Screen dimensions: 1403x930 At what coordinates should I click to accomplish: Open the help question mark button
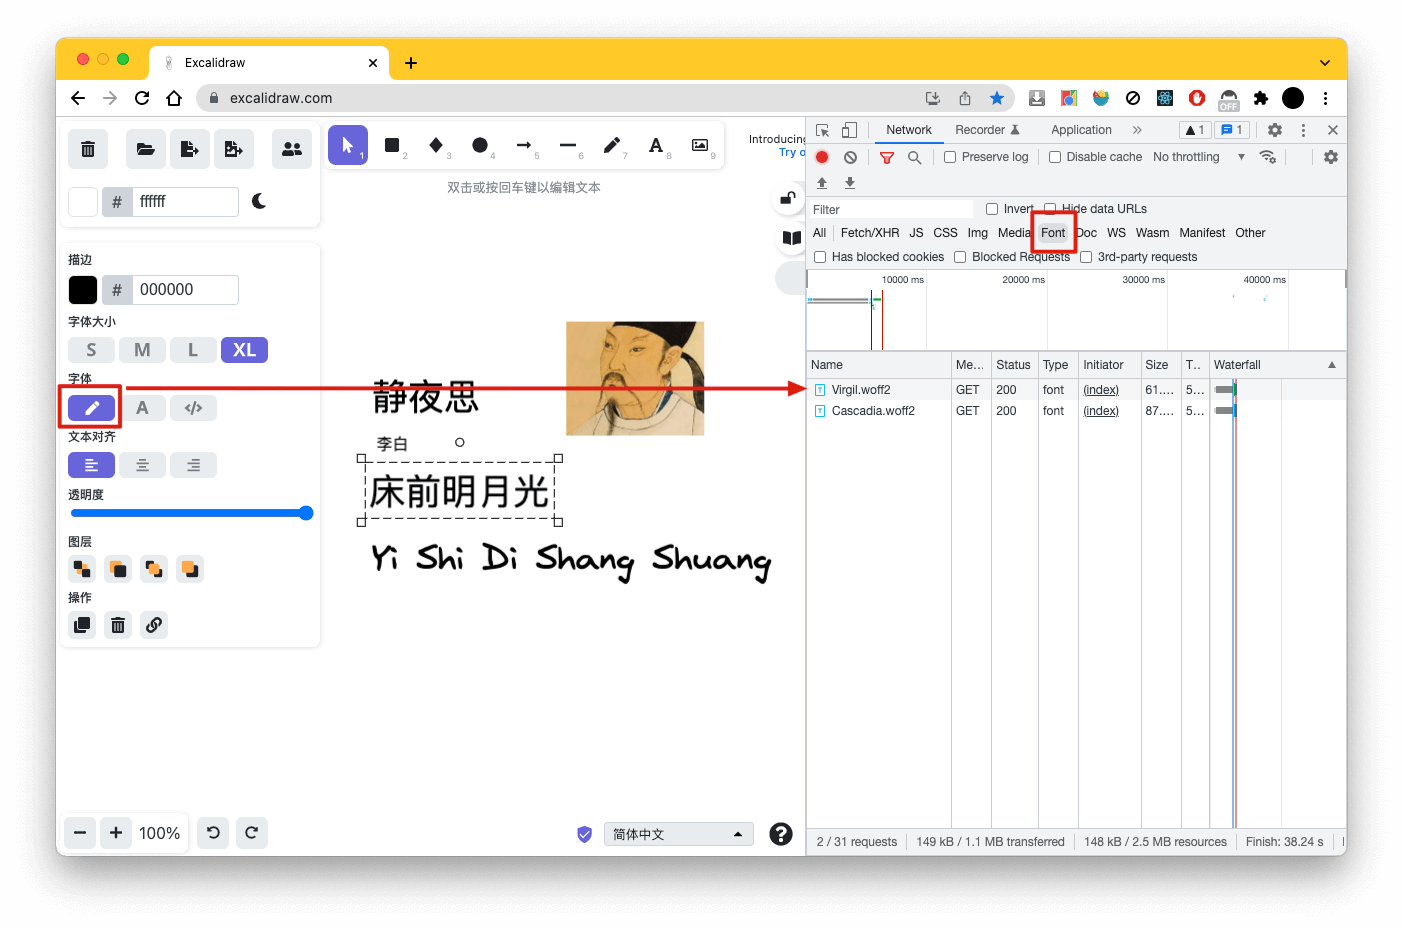781,834
